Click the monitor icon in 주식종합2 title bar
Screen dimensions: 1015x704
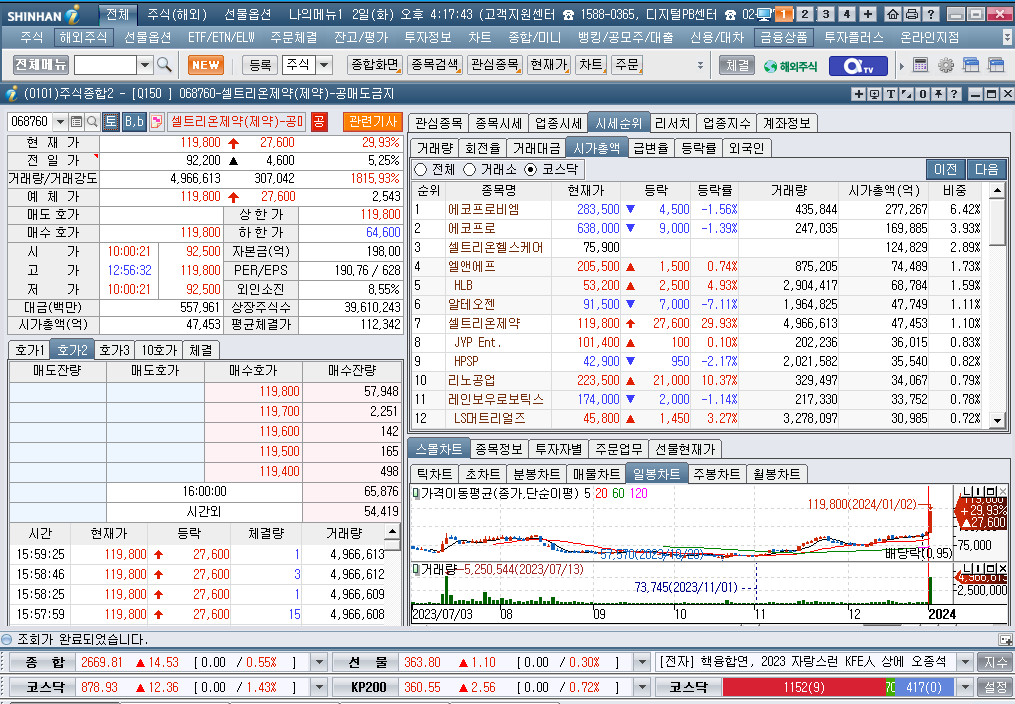pyautogui.click(x=875, y=94)
